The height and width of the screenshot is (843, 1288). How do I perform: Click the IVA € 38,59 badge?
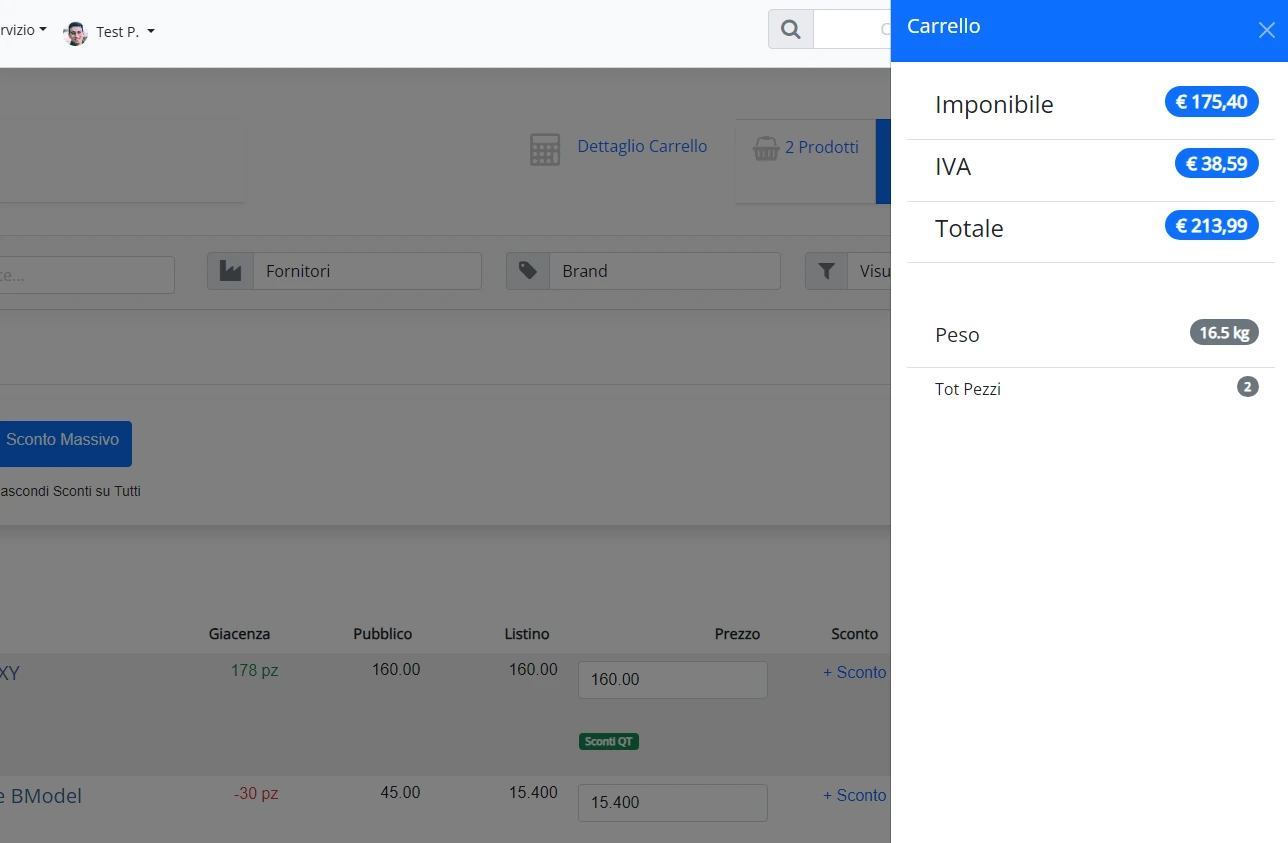pos(1217,163)
